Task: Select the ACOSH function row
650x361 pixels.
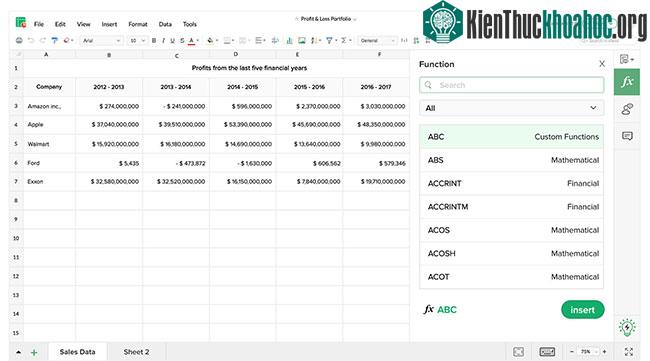Action: (512, 253)
